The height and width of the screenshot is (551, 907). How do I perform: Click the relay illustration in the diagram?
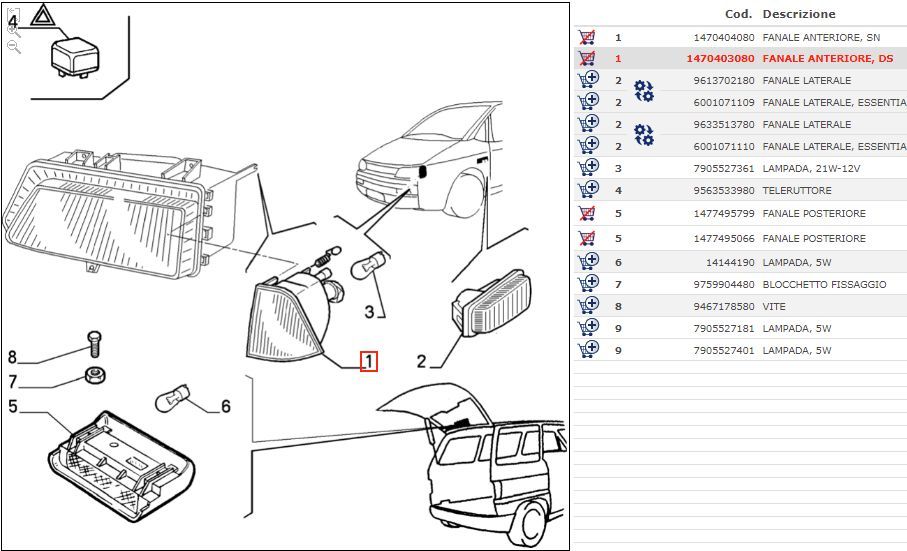[75, 57]
